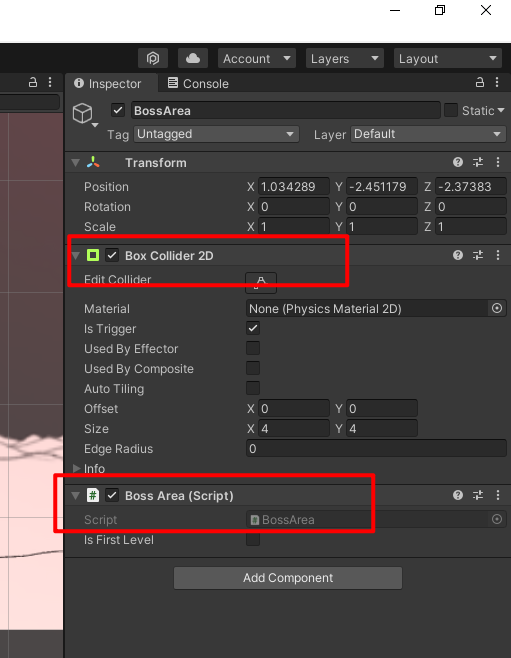
Task: Open Transform component help icon
Action: (458, 162)
